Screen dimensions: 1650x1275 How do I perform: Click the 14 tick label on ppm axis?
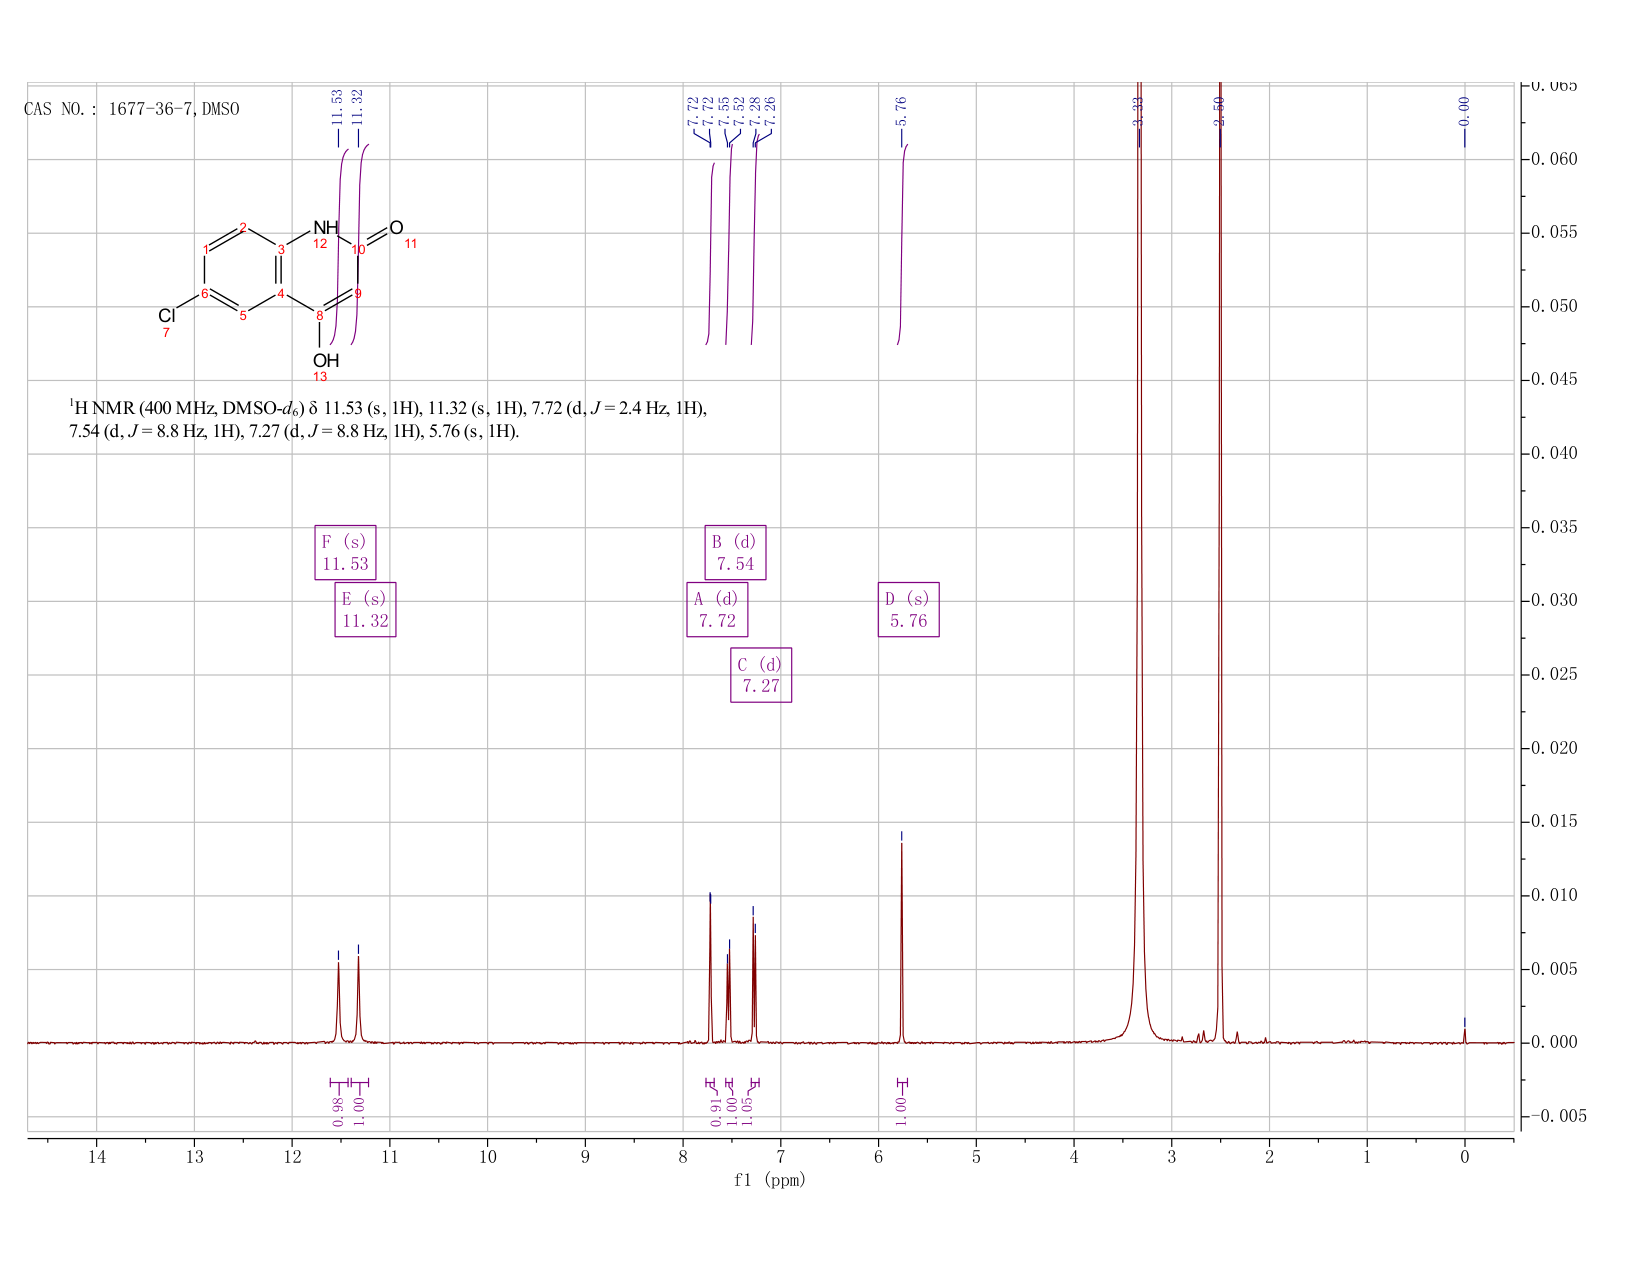[x=96, y=1157]
